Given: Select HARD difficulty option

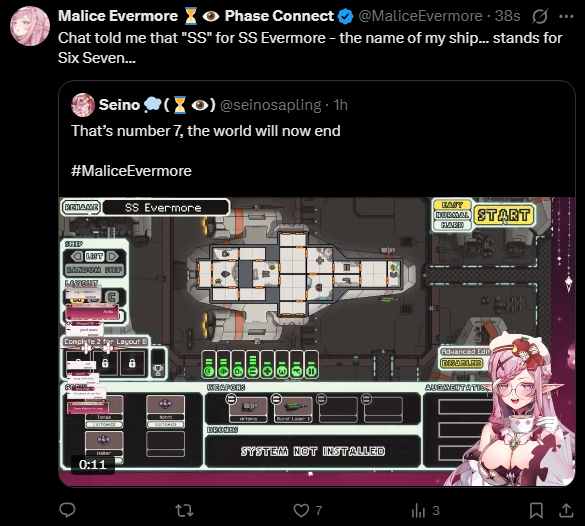Looking at the screenshot, I should tap(452, 225).
